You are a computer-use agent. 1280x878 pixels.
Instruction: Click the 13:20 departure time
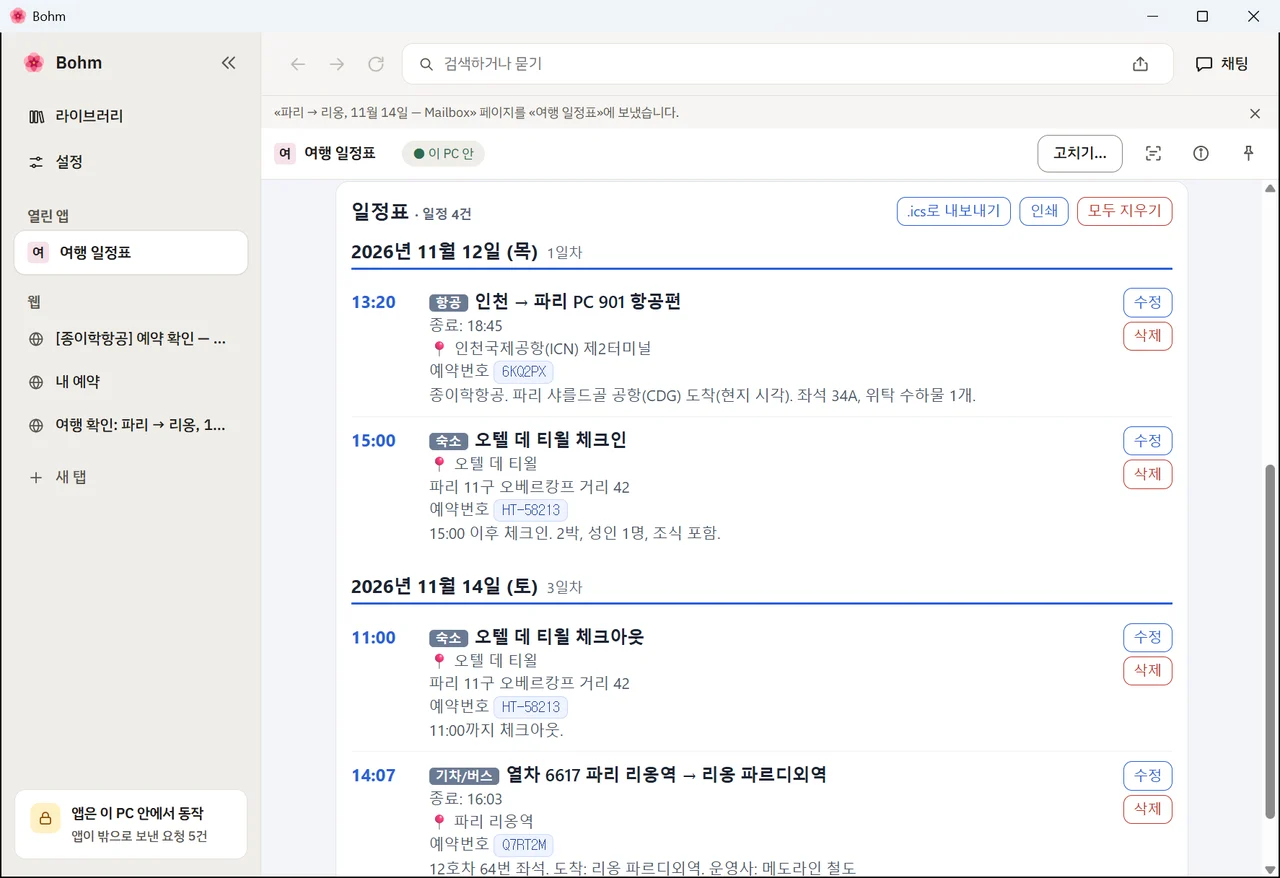374,302
